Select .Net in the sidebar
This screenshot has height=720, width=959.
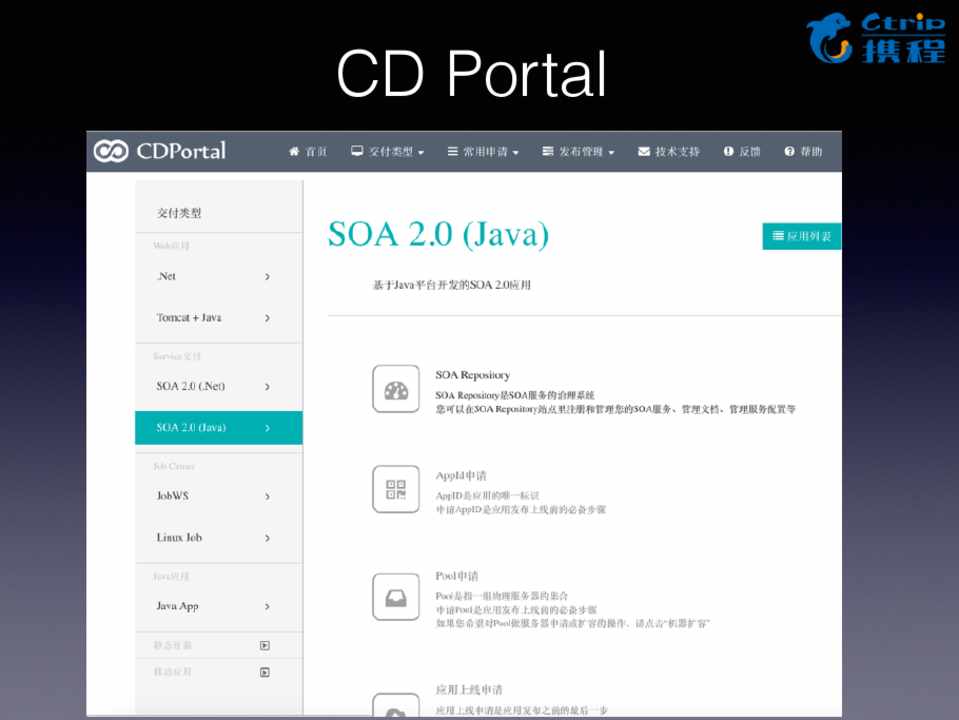click(213, 276)
